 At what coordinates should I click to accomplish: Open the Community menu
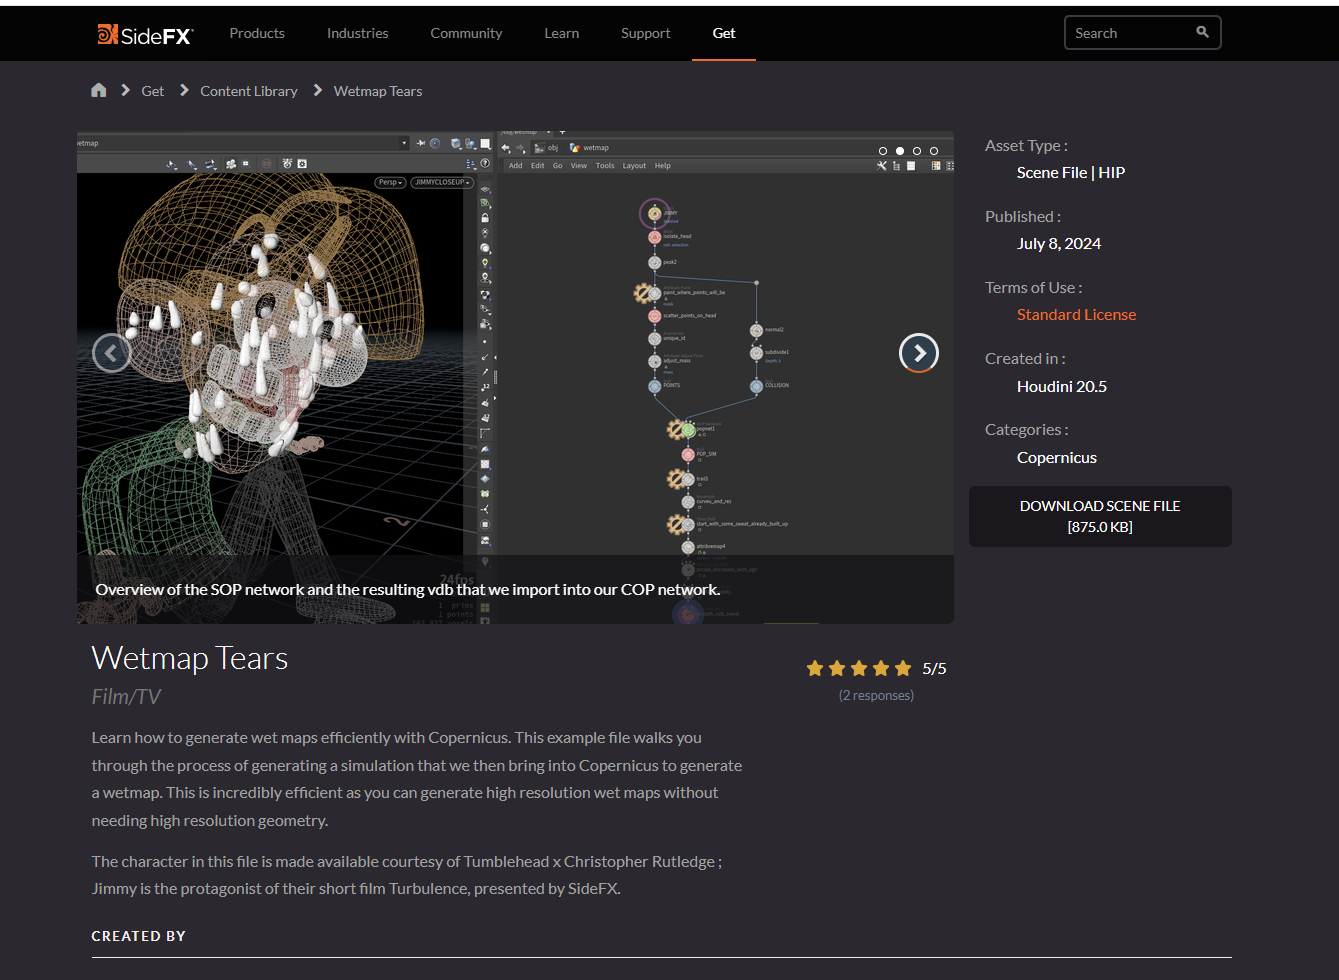coord(466,33)
